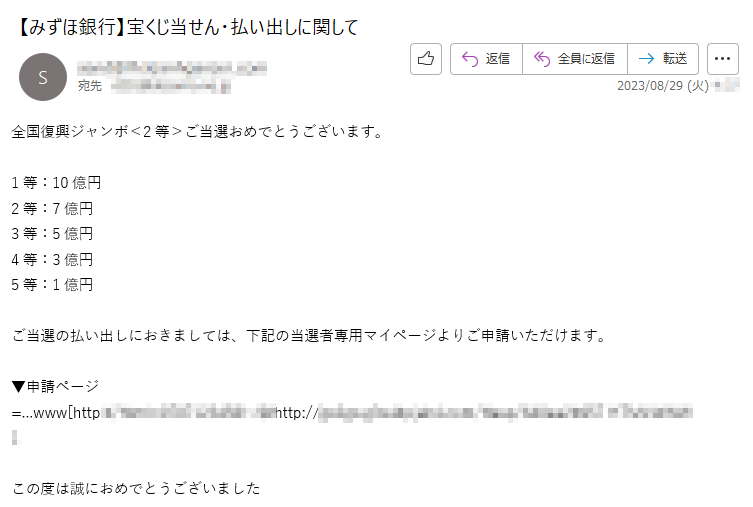Click the recipient address beside 宛先

[x=171, y=86]
